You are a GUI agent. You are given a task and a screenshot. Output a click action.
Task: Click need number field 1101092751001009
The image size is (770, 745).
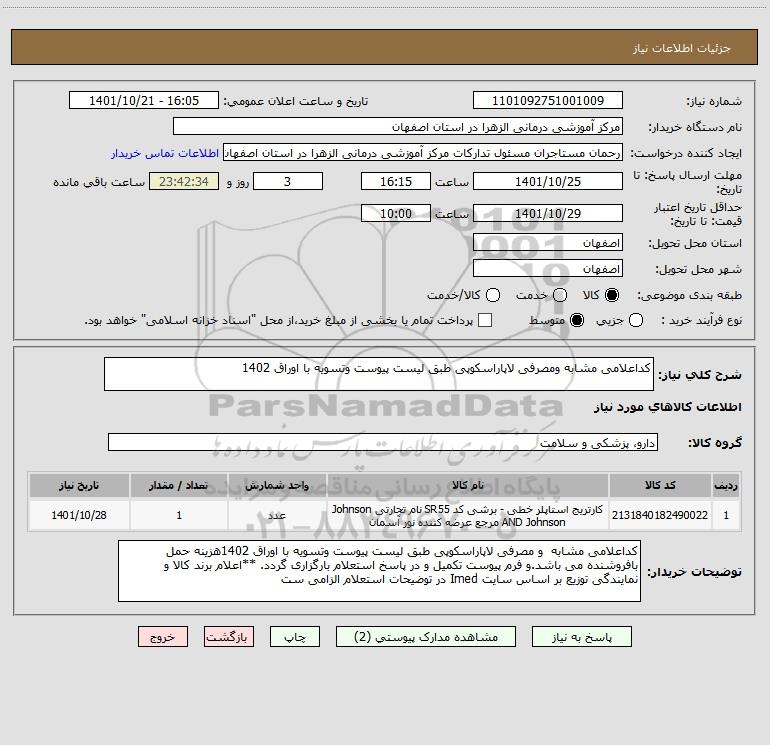click(548, 101)
